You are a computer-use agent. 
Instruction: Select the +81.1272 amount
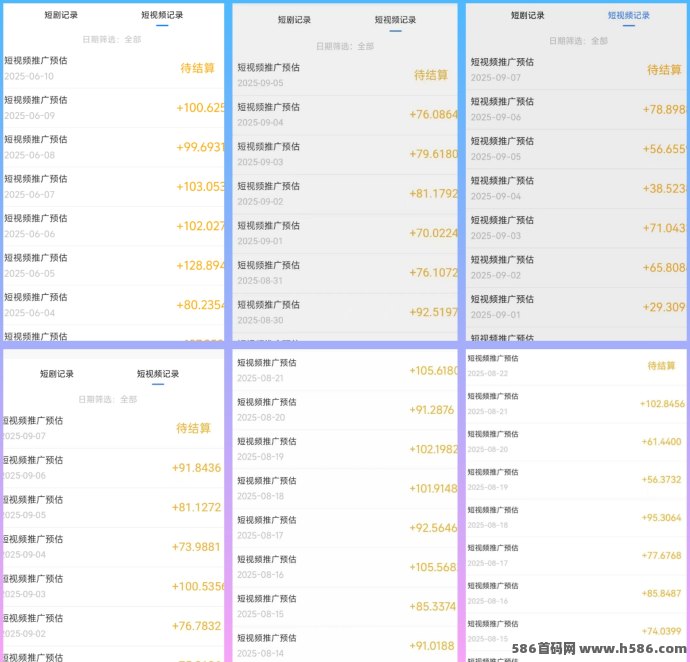pyautogui.click(x=196, y=508)
